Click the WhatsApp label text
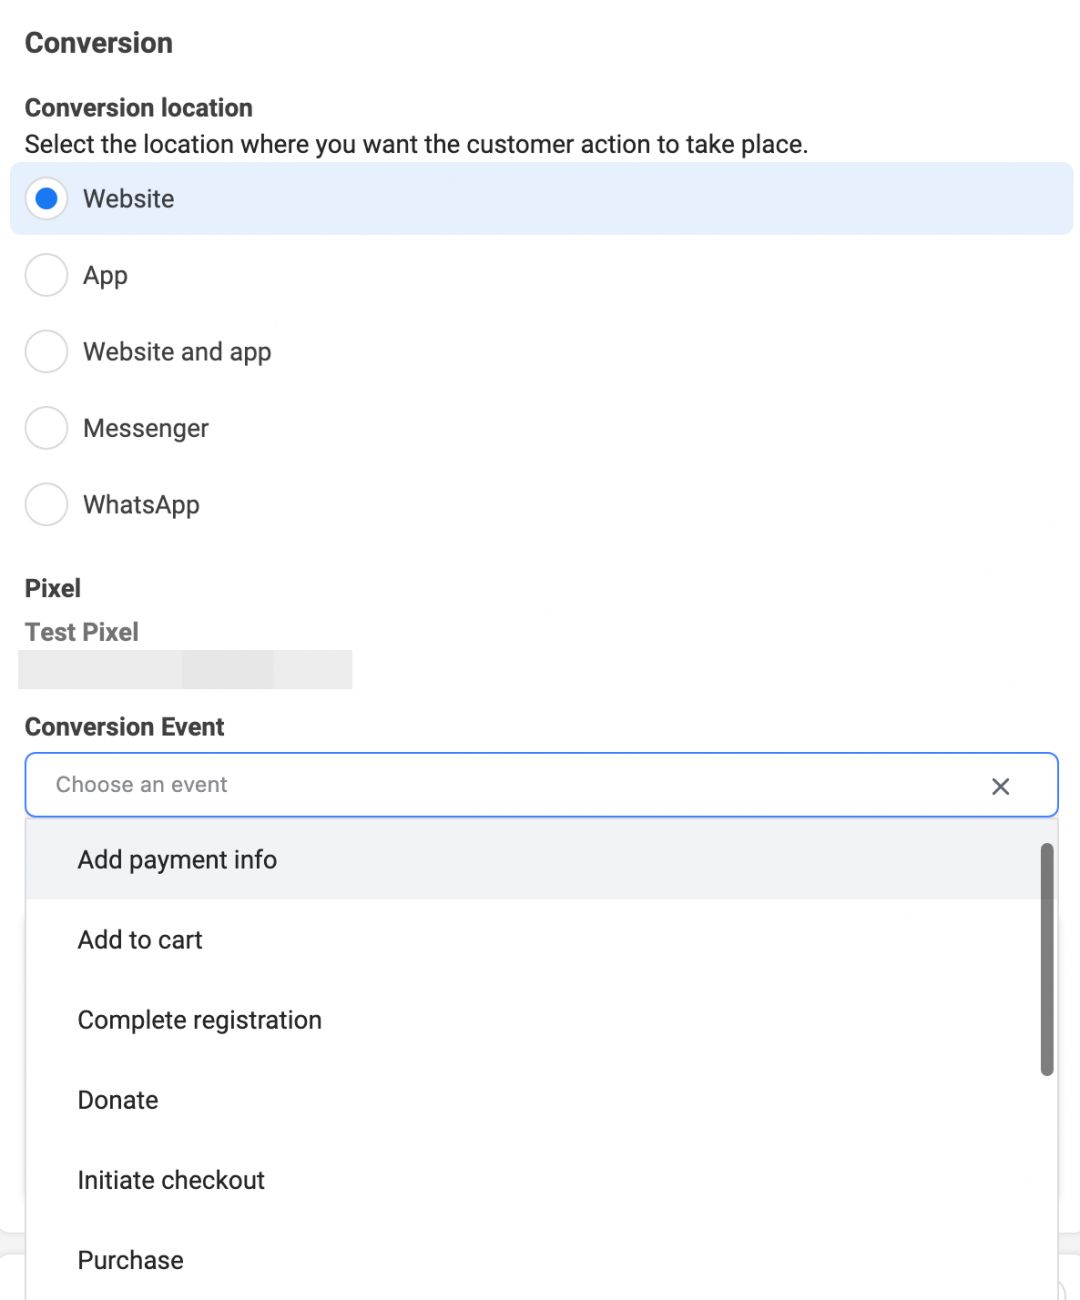Image resolution: width=1080 pixels, height=1300 pixels. pyautogui.click(x=141, y=505)
